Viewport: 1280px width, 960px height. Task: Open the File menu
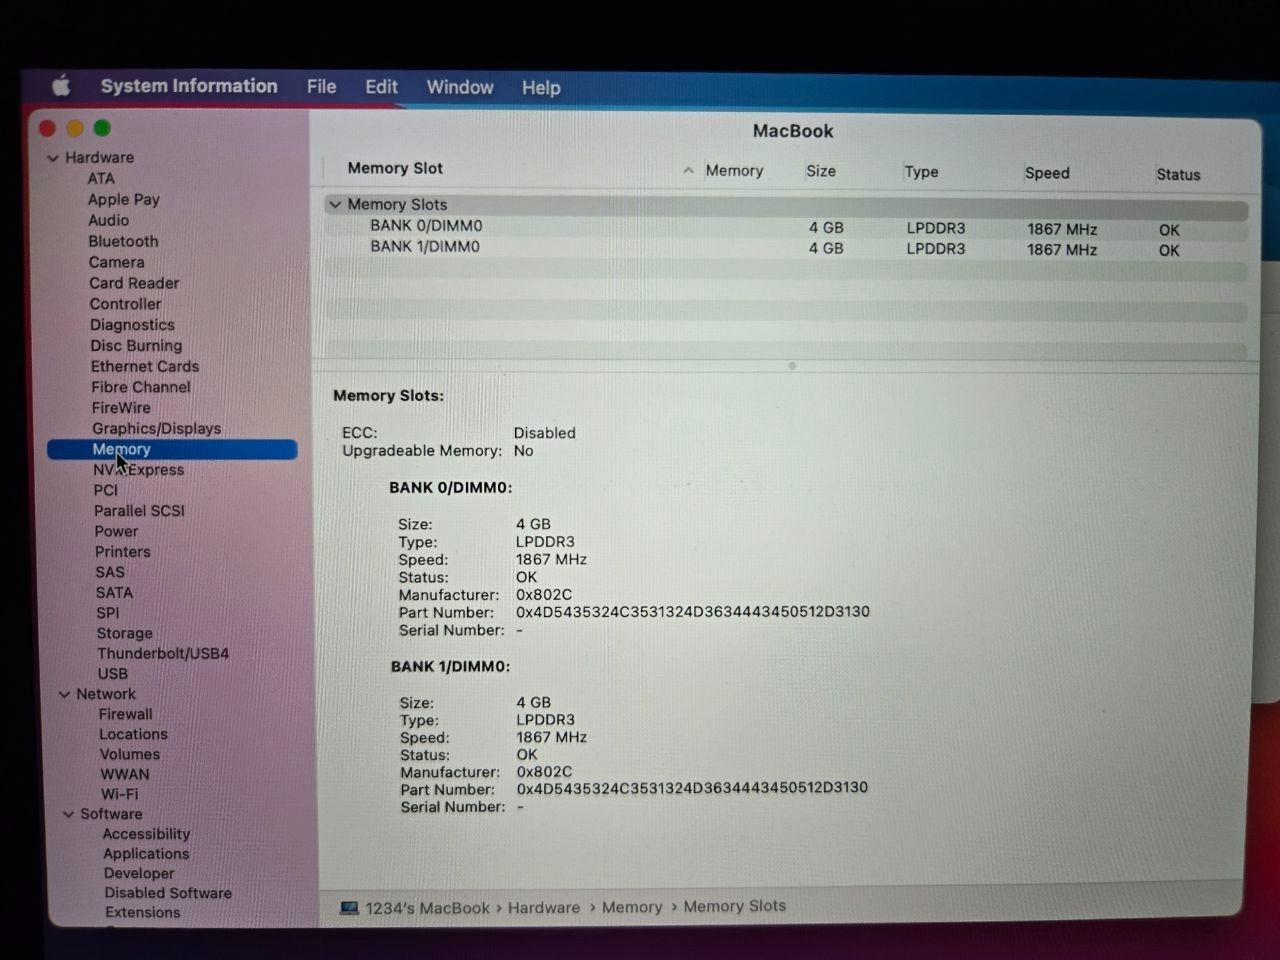coord(321,87)
